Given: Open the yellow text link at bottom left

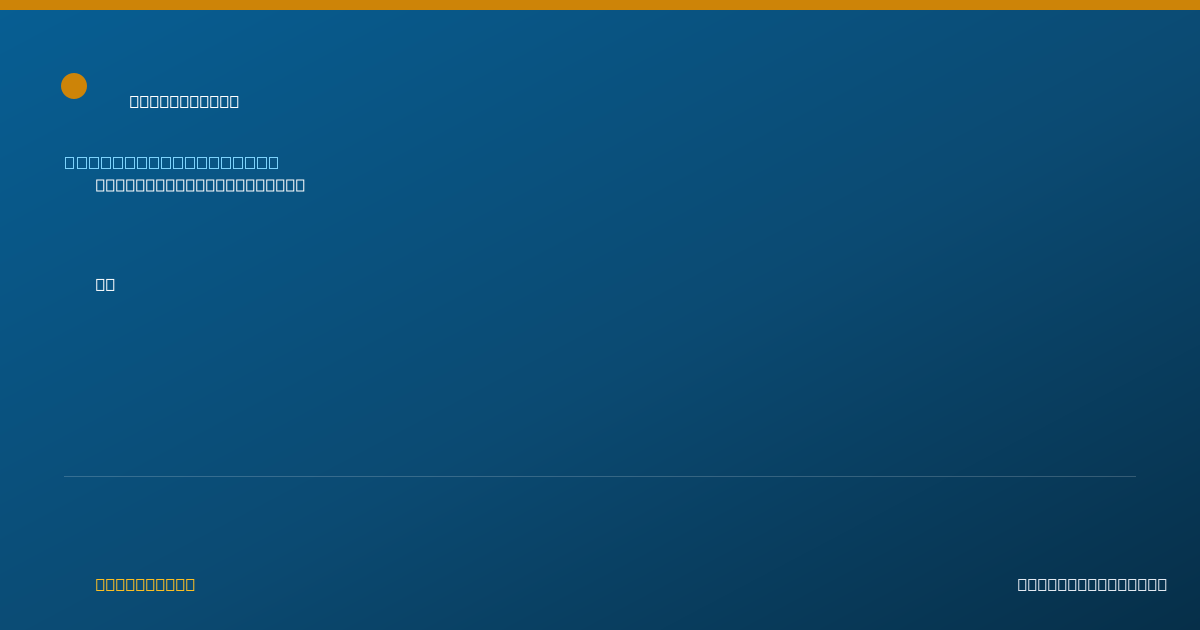Looking at the screenshot, I should 145,584.
